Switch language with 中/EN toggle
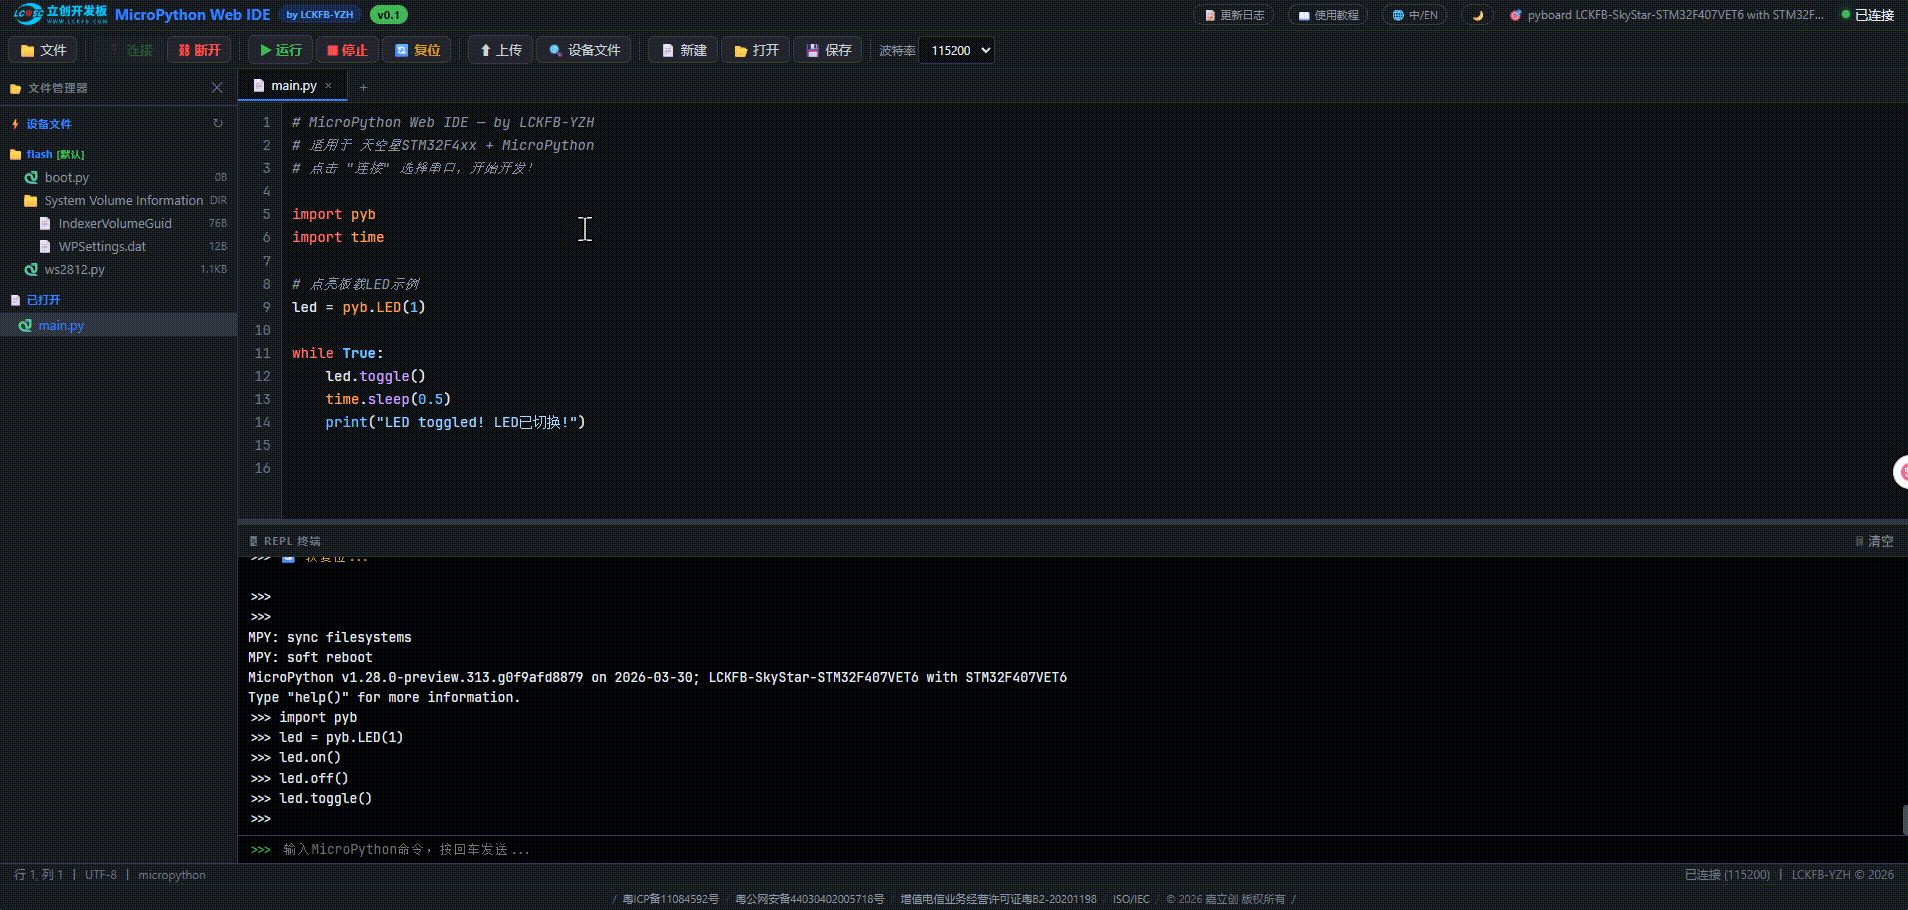 [x=1415, y=15]
